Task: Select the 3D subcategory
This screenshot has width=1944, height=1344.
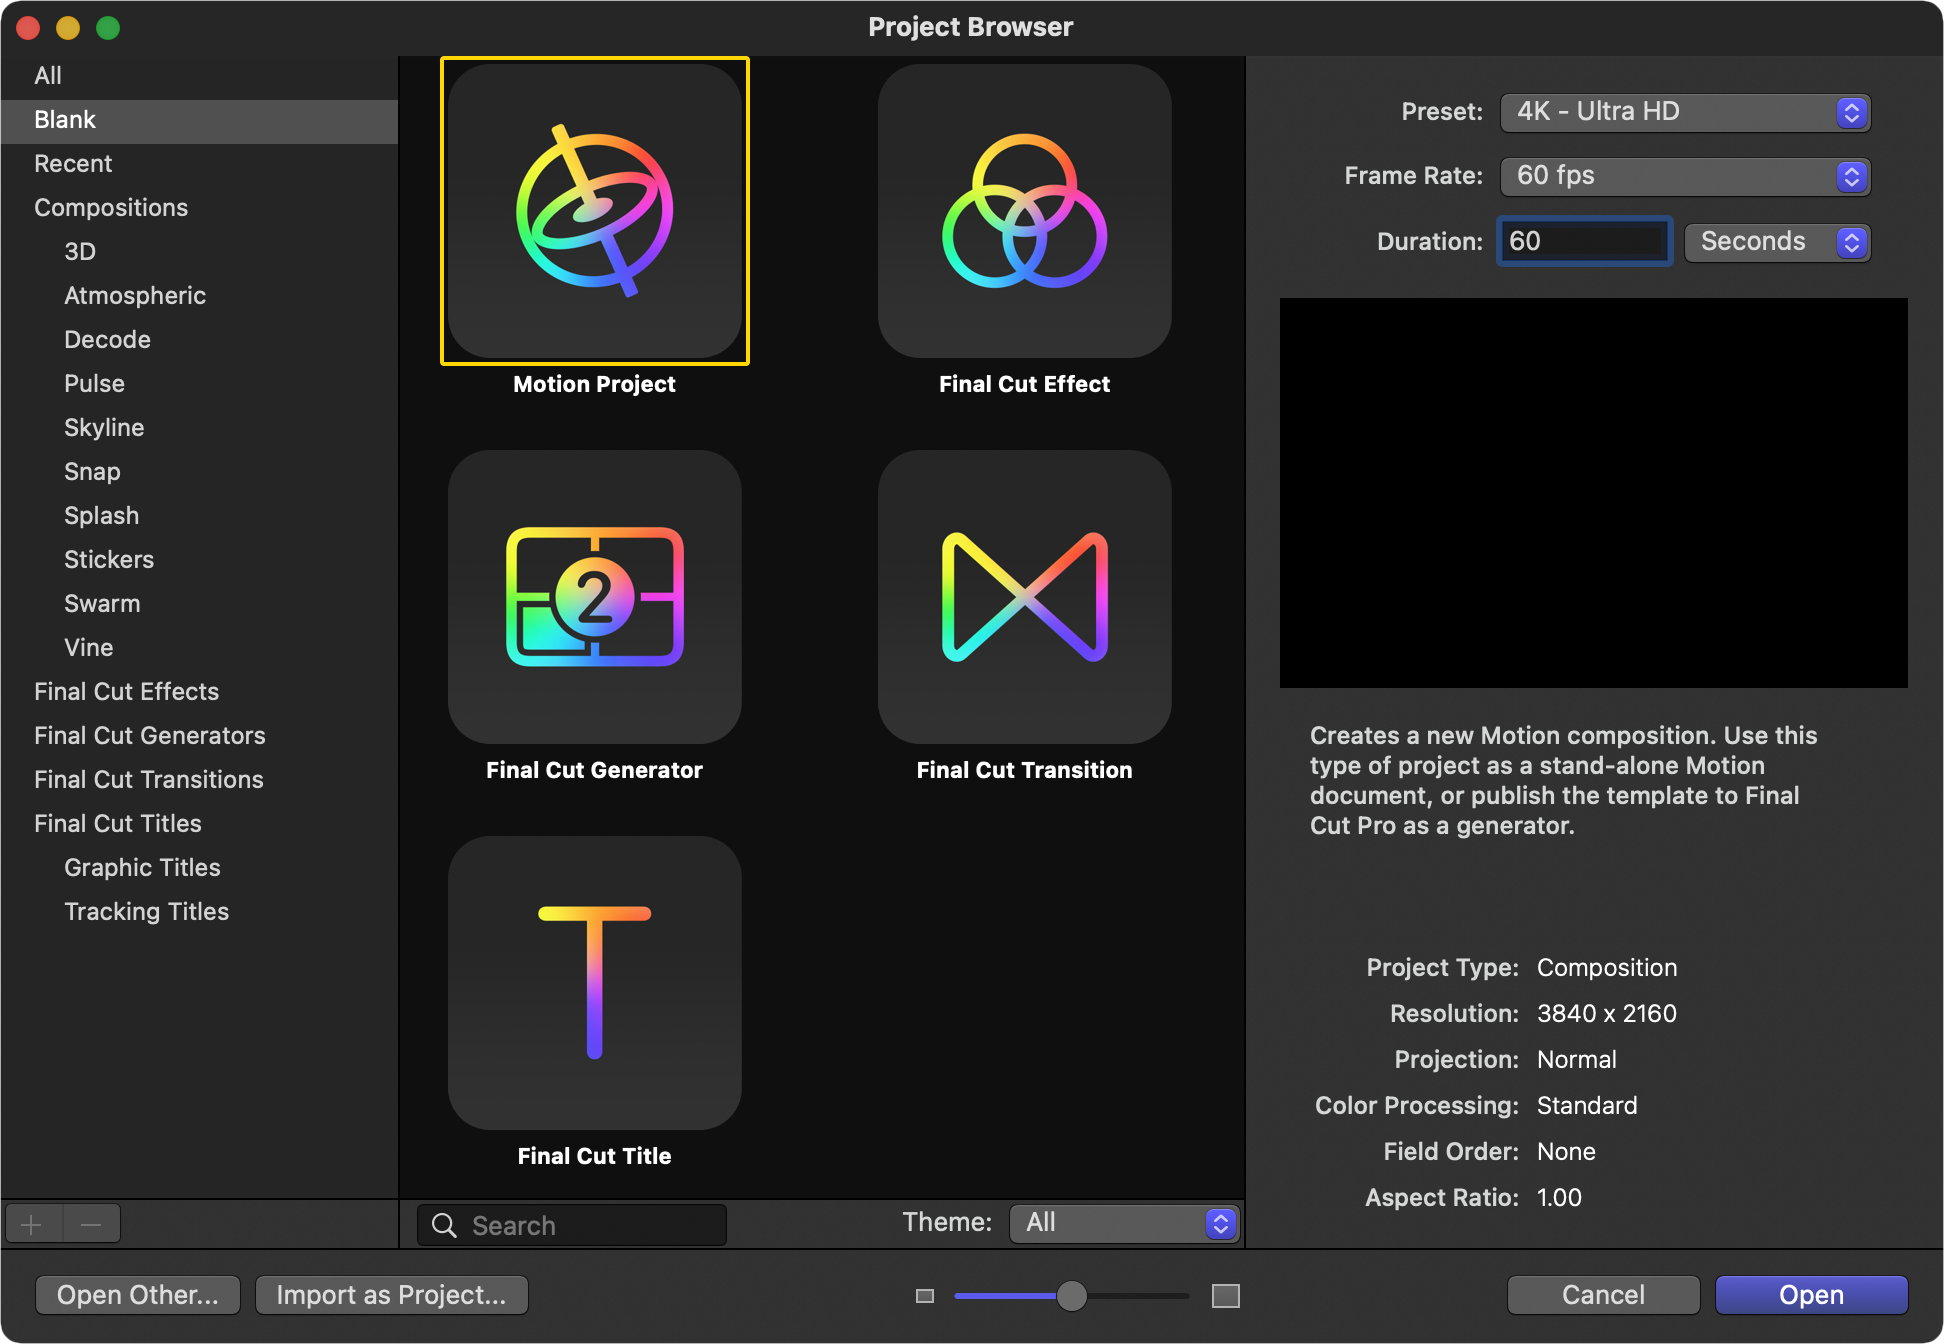Action: pos(199,252)
